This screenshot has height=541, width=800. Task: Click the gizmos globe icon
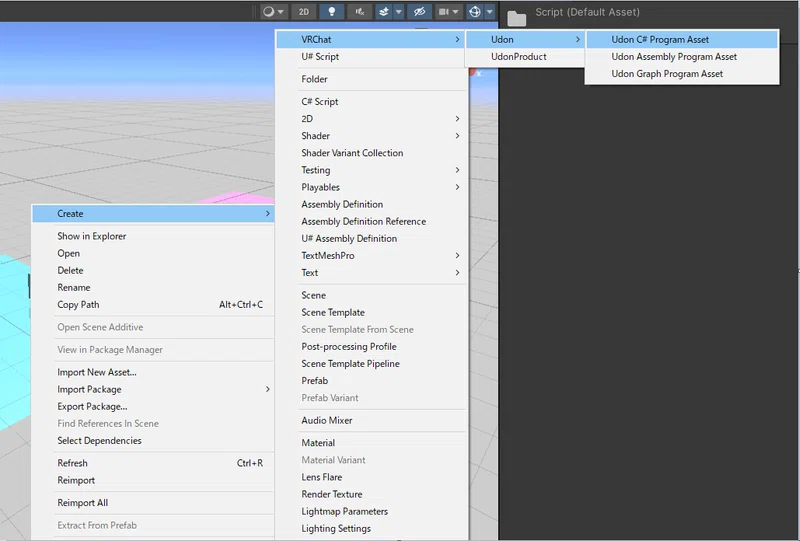pos(474,11)
